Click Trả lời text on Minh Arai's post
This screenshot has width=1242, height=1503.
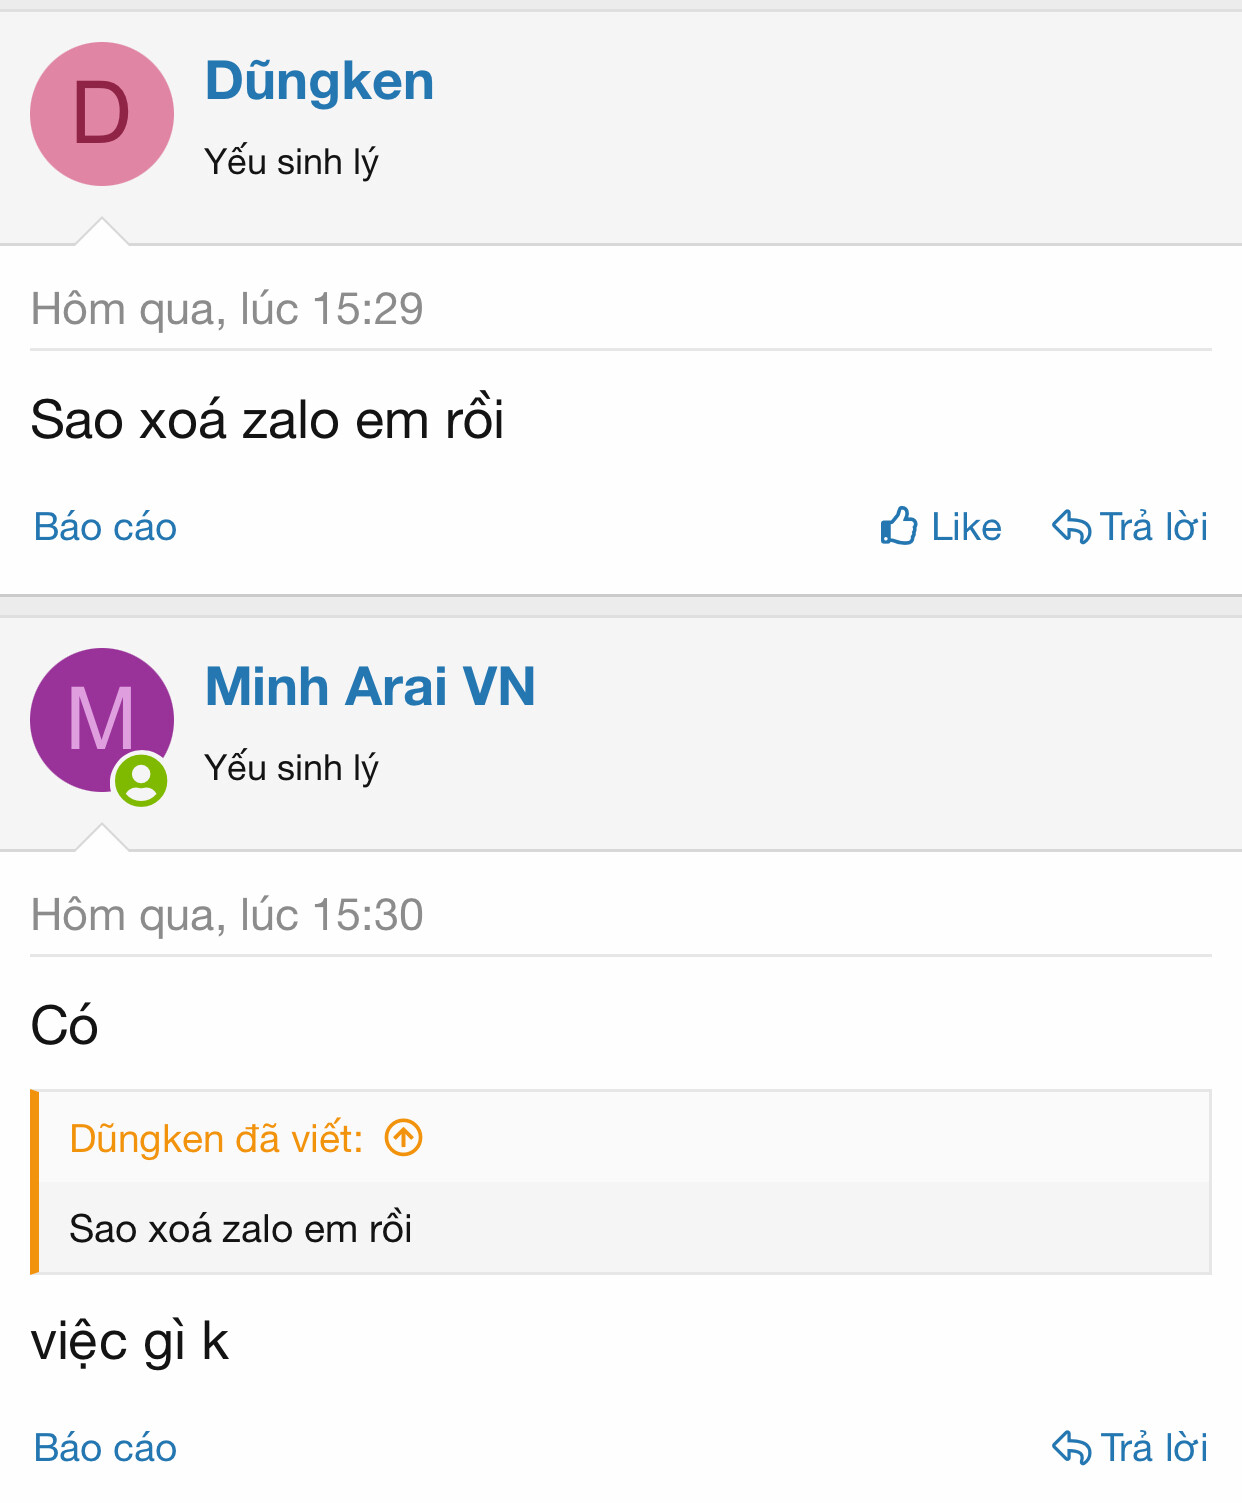[1154, 1447]
